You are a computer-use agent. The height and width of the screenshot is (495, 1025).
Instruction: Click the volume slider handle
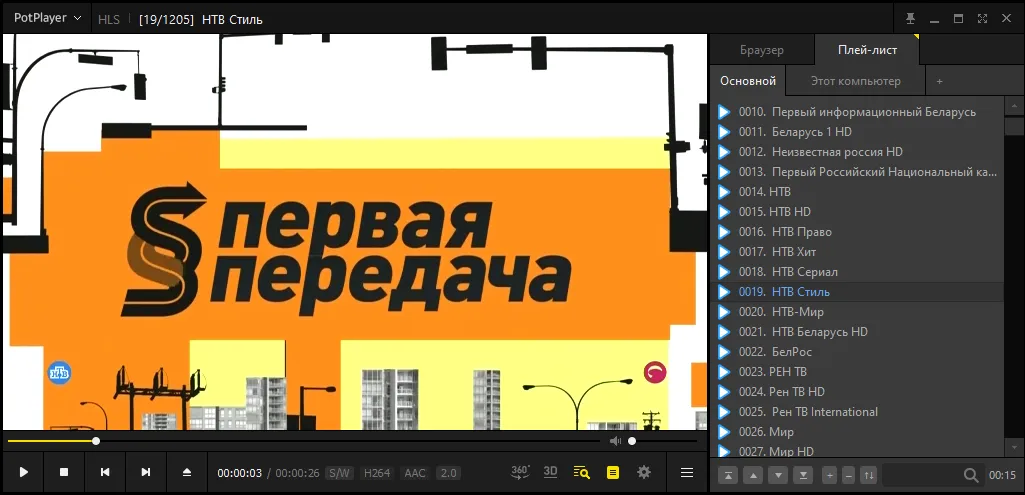(x=632, y=441)
